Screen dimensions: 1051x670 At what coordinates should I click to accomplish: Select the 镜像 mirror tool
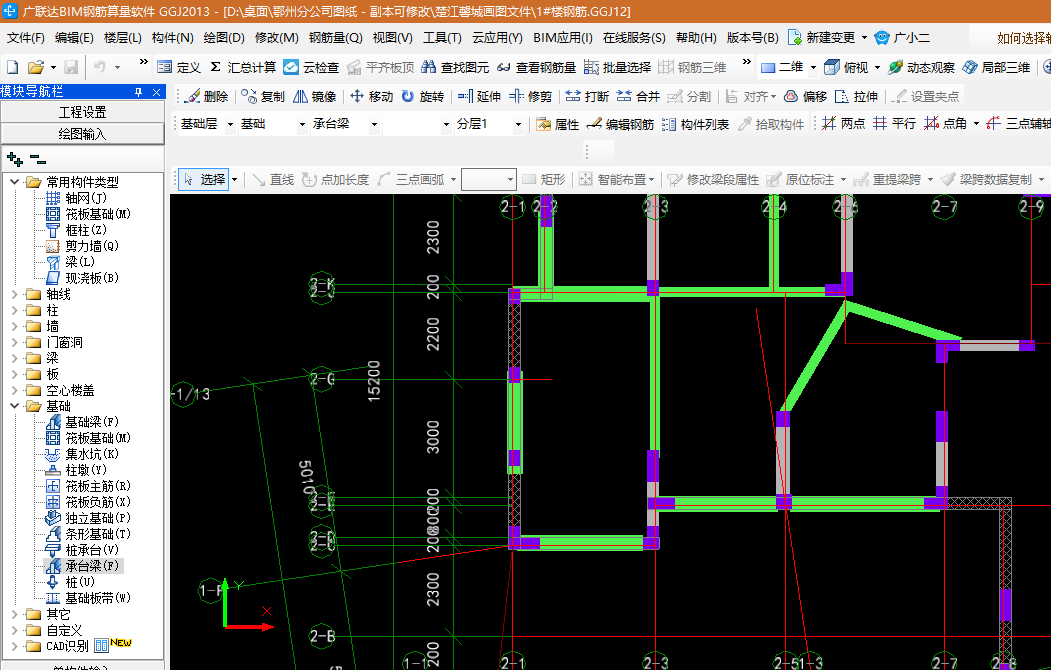pos(314,96)
